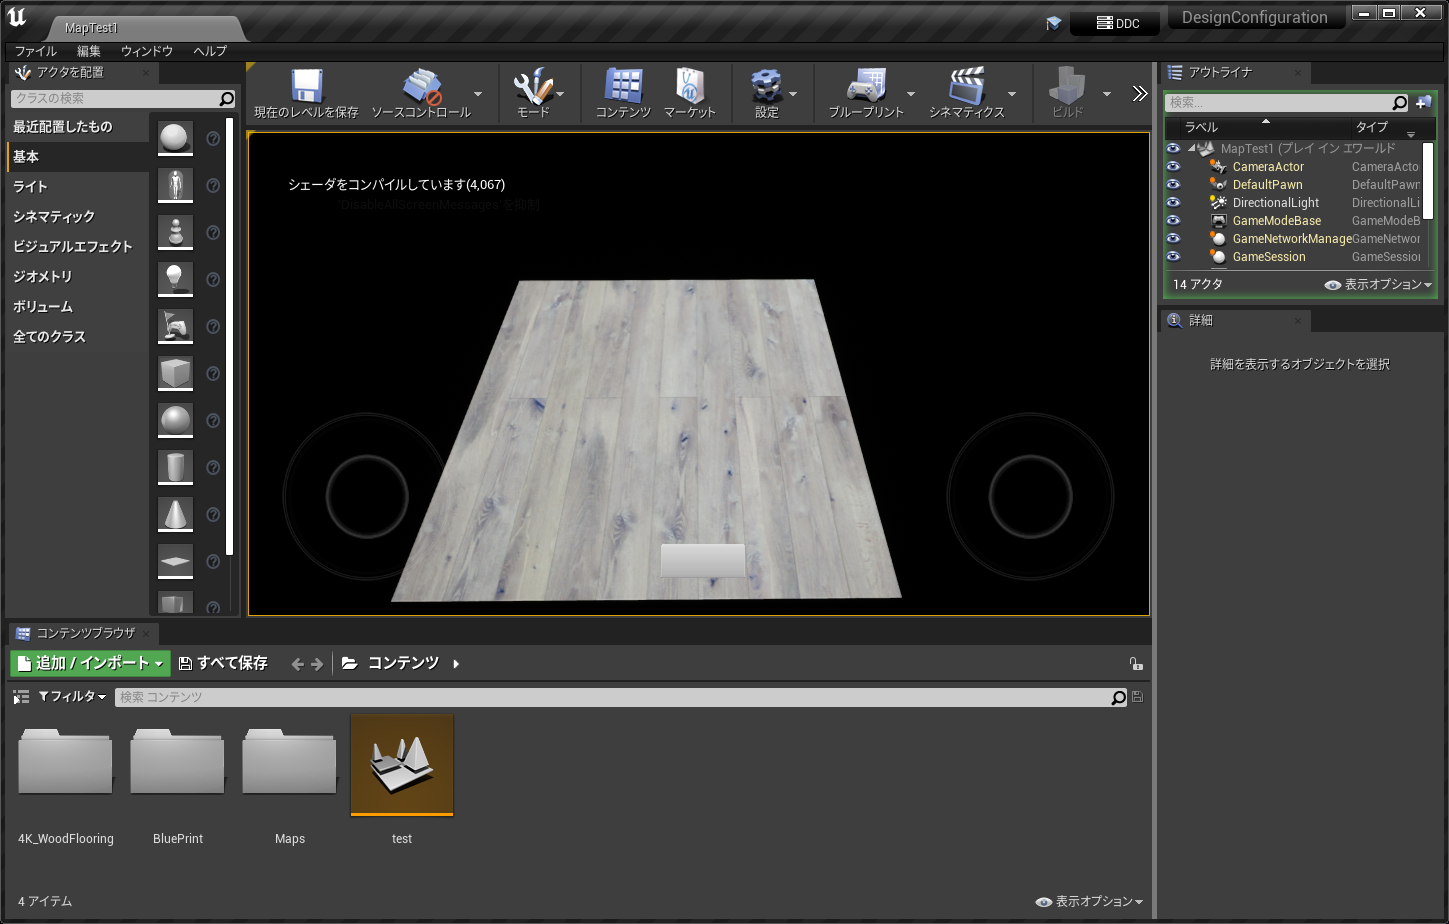Open the ウィンドウ menu
1449x924 pixels.
click(x=146, y=51)
